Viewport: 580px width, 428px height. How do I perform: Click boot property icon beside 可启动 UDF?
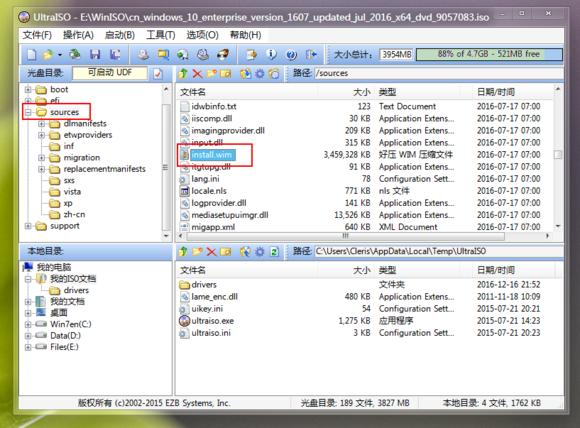coord(158,74)
